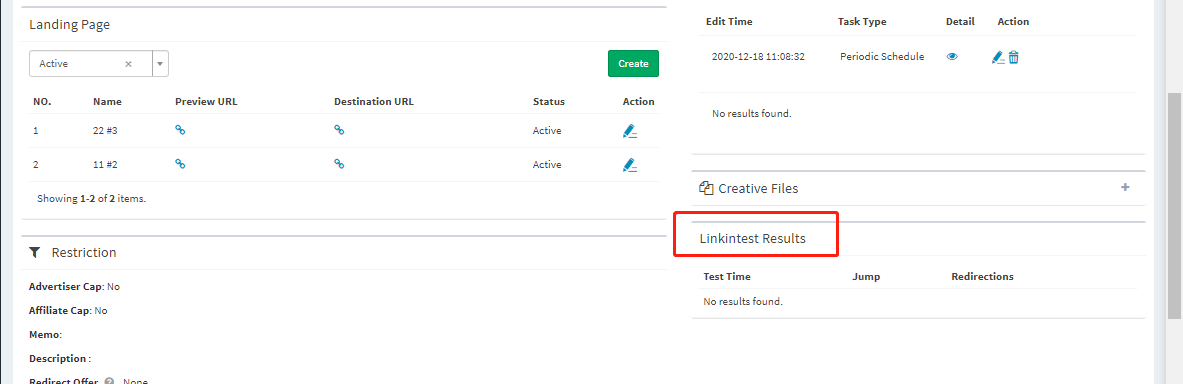Click Showing 1-2 of 2 items summary

pyautogui.click(x=91, y=199)
